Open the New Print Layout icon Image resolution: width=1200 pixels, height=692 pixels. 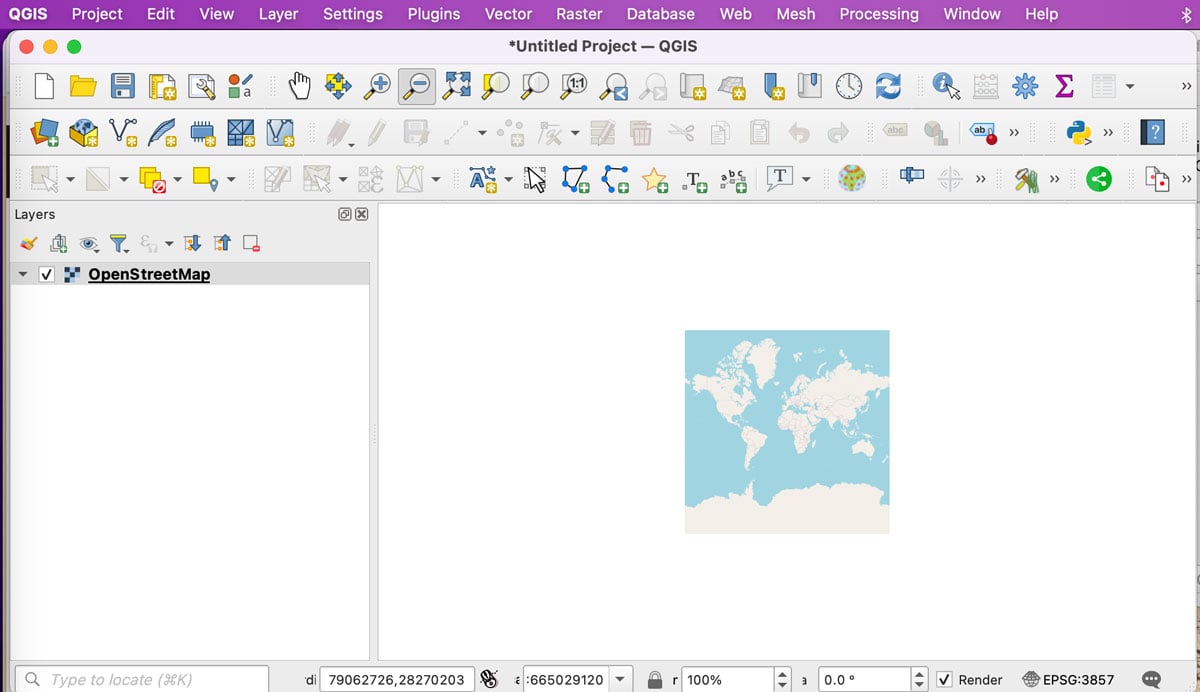(x=162, y=87)
